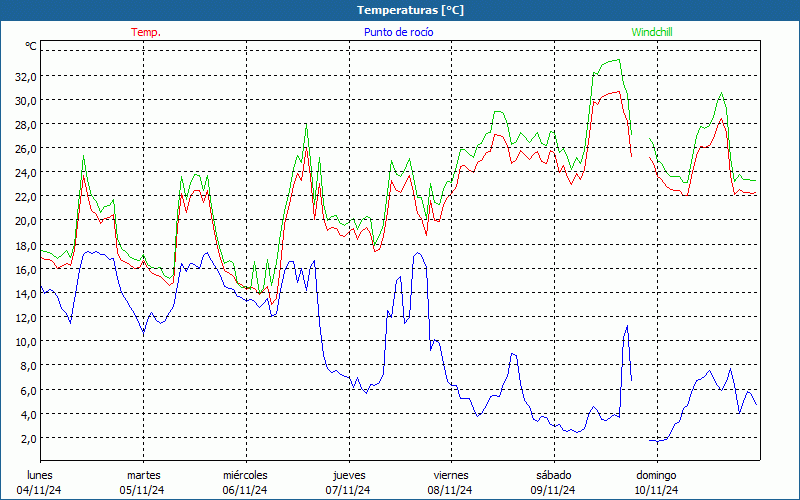Click the 32,0 y-axis value
The image size is (800, 500).
(x=26, y=77)
